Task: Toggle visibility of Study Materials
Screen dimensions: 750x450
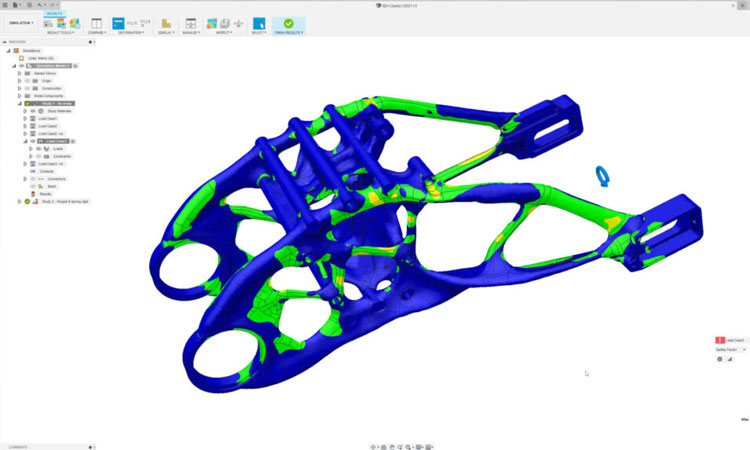Action: coord(33,111)
